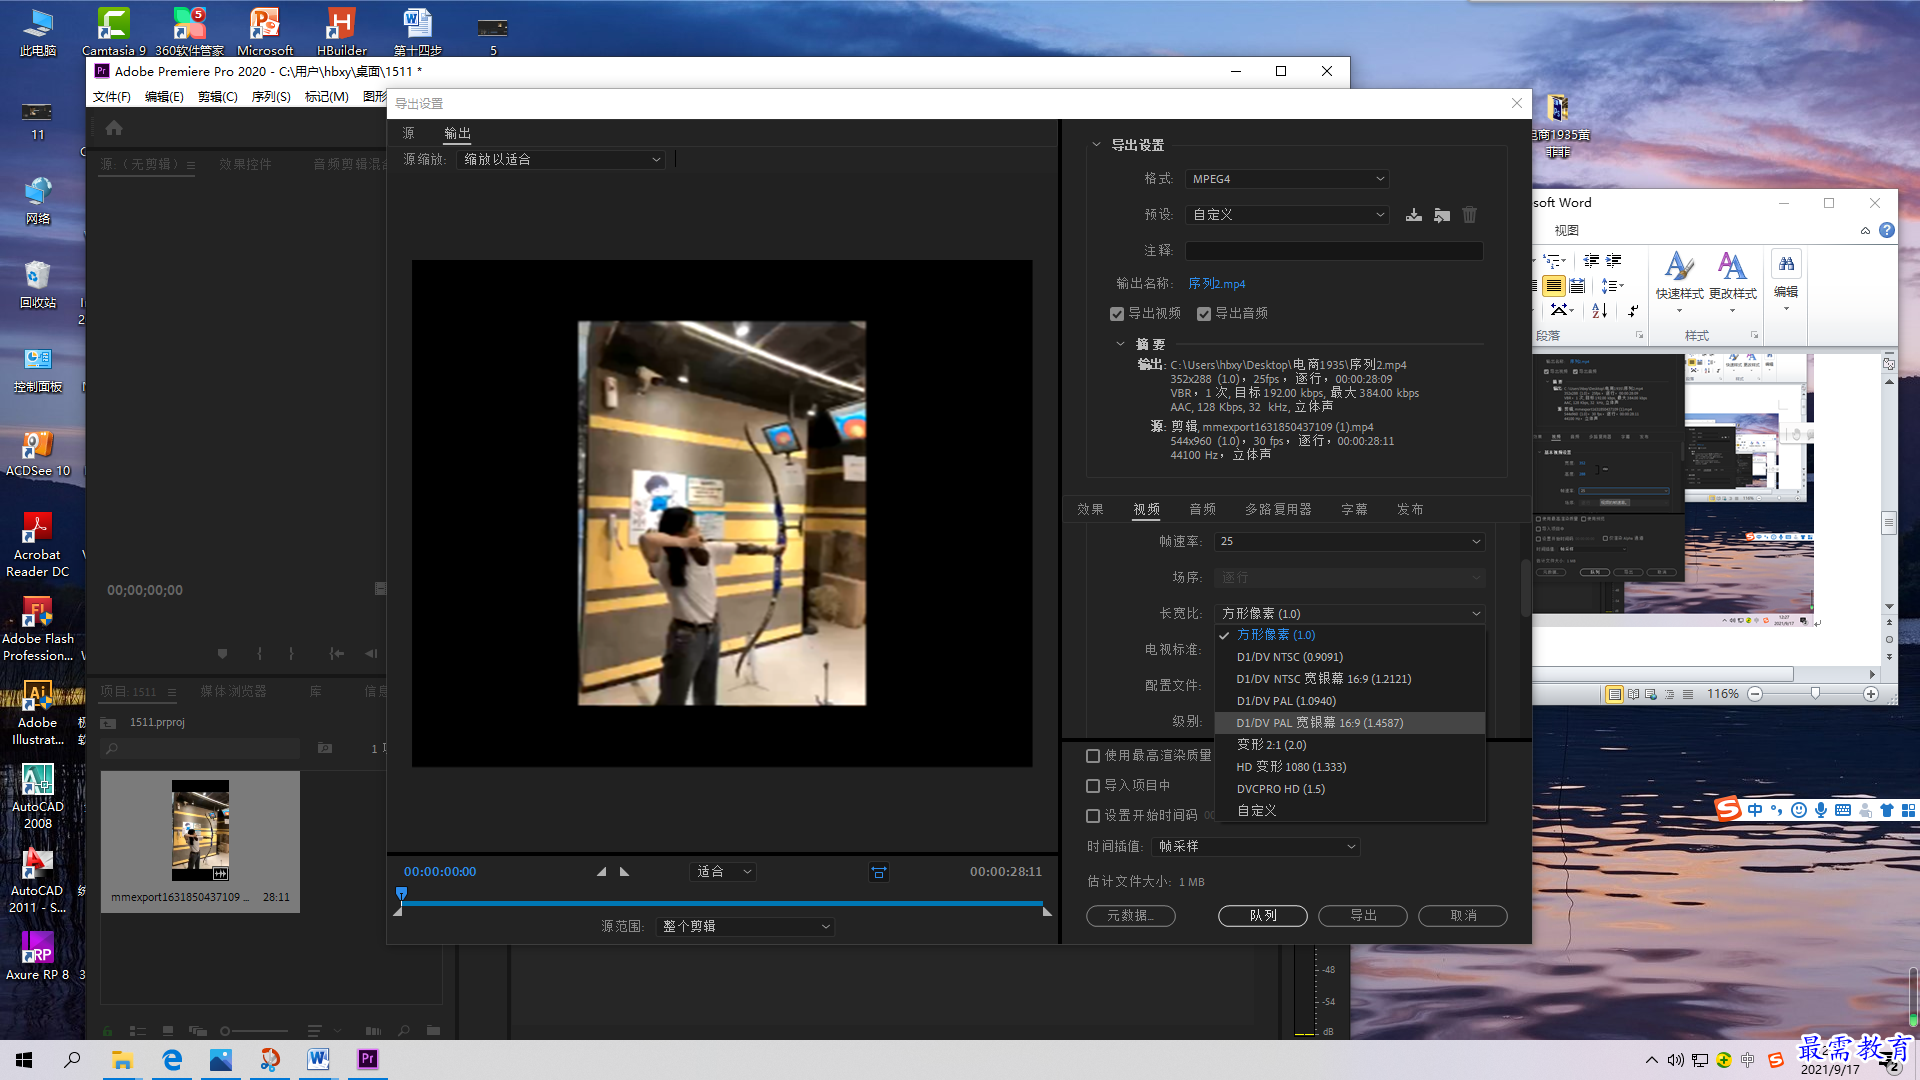Open Microsoft Edge from the taskbar
Screen dimensions: 1920x1080
point(172,1059)
